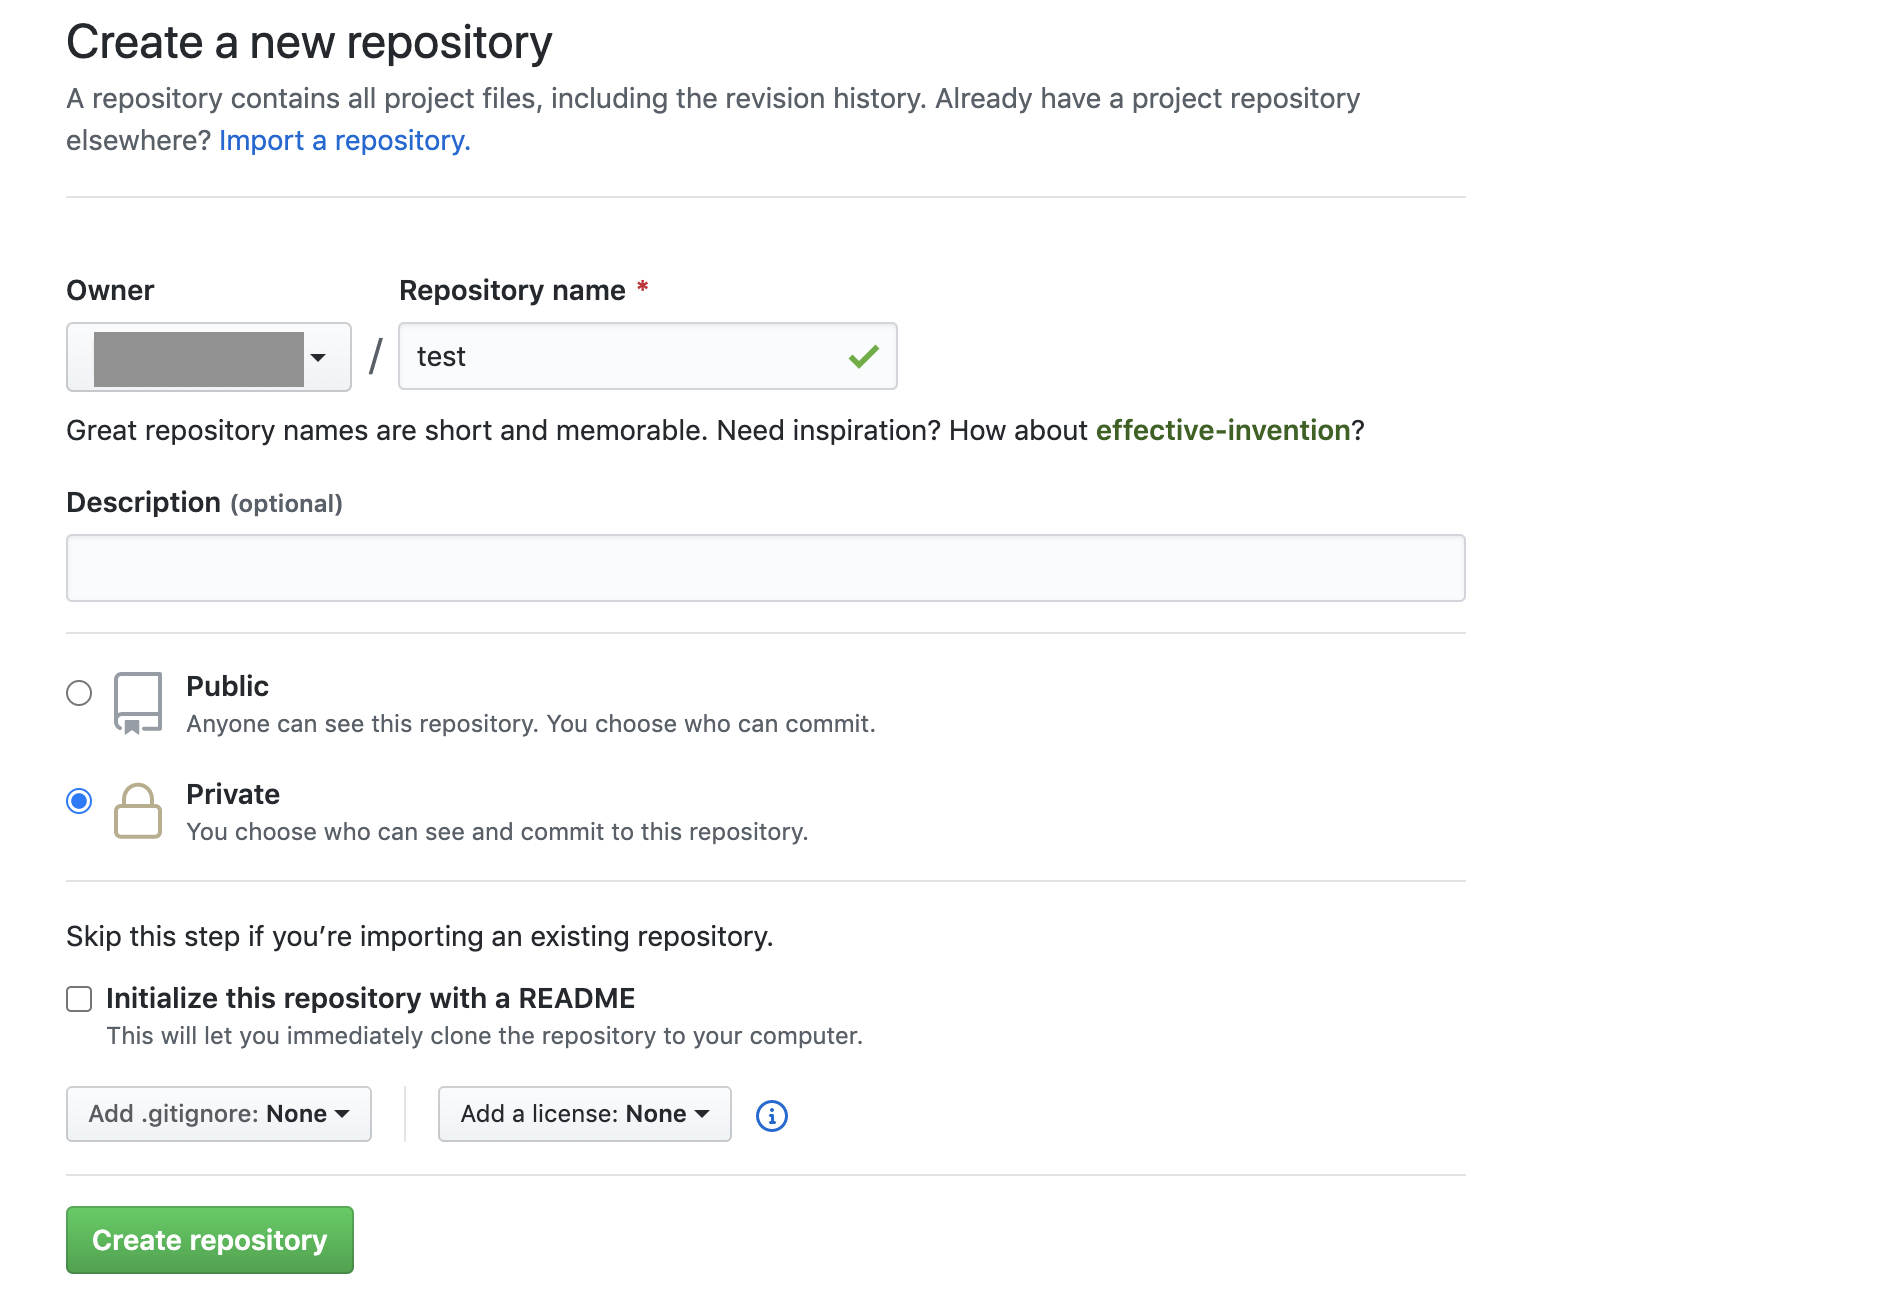Screen dimensions: 1894x1294
Task: Click the license info icon
Action: coord(771,1115)
